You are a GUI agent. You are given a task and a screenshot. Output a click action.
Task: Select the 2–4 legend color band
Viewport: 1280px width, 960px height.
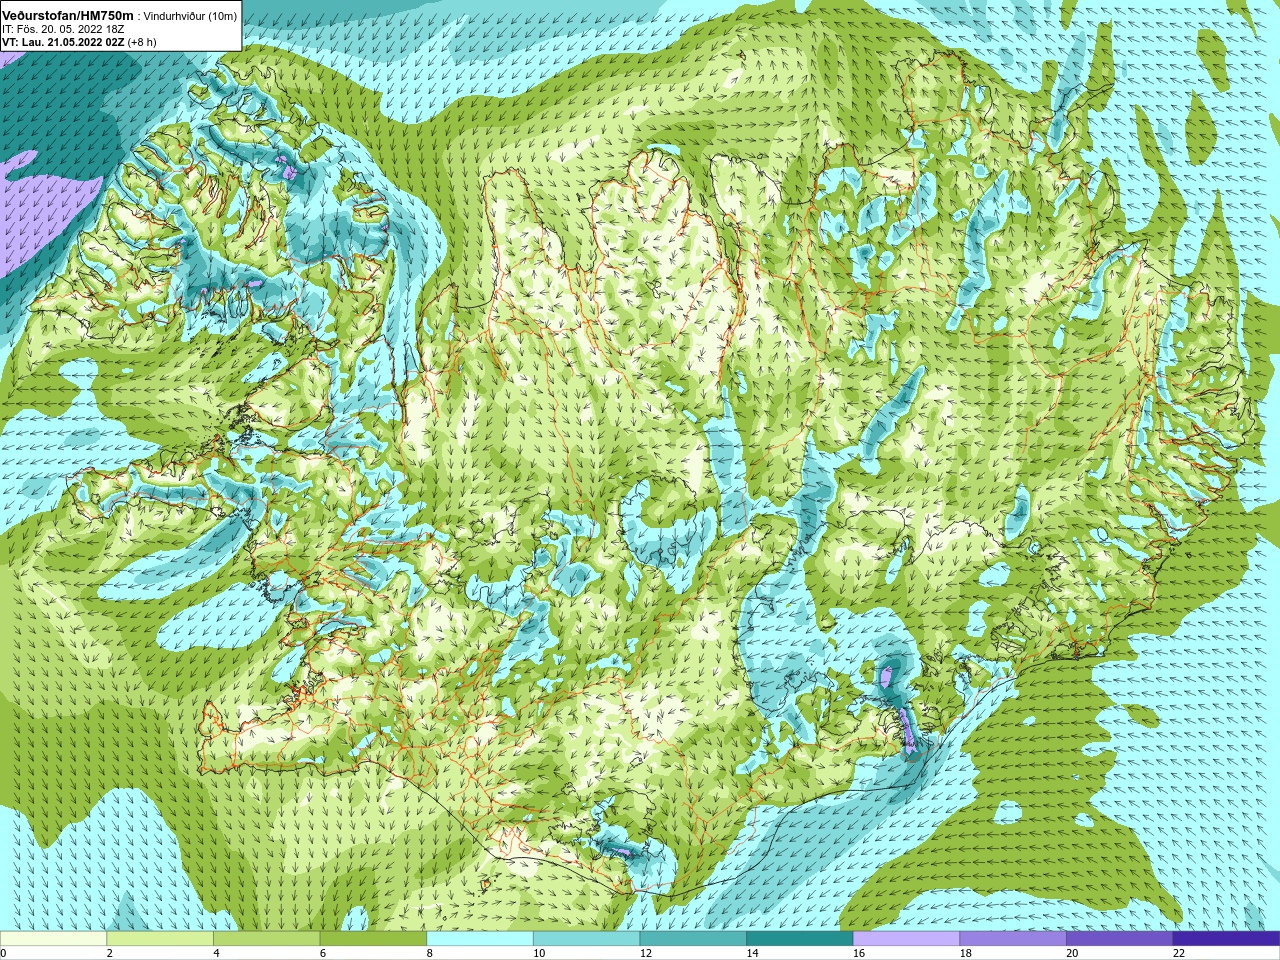[x=160, y=939]
